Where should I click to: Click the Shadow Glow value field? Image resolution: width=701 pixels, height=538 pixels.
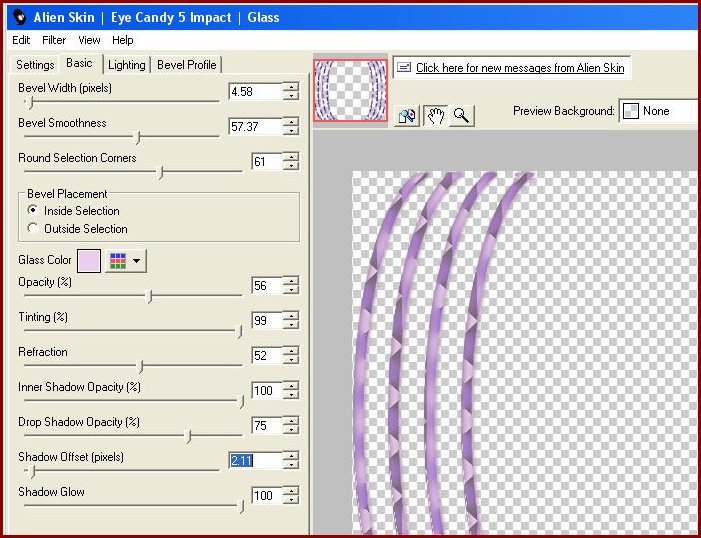click(x=267, y=495)
